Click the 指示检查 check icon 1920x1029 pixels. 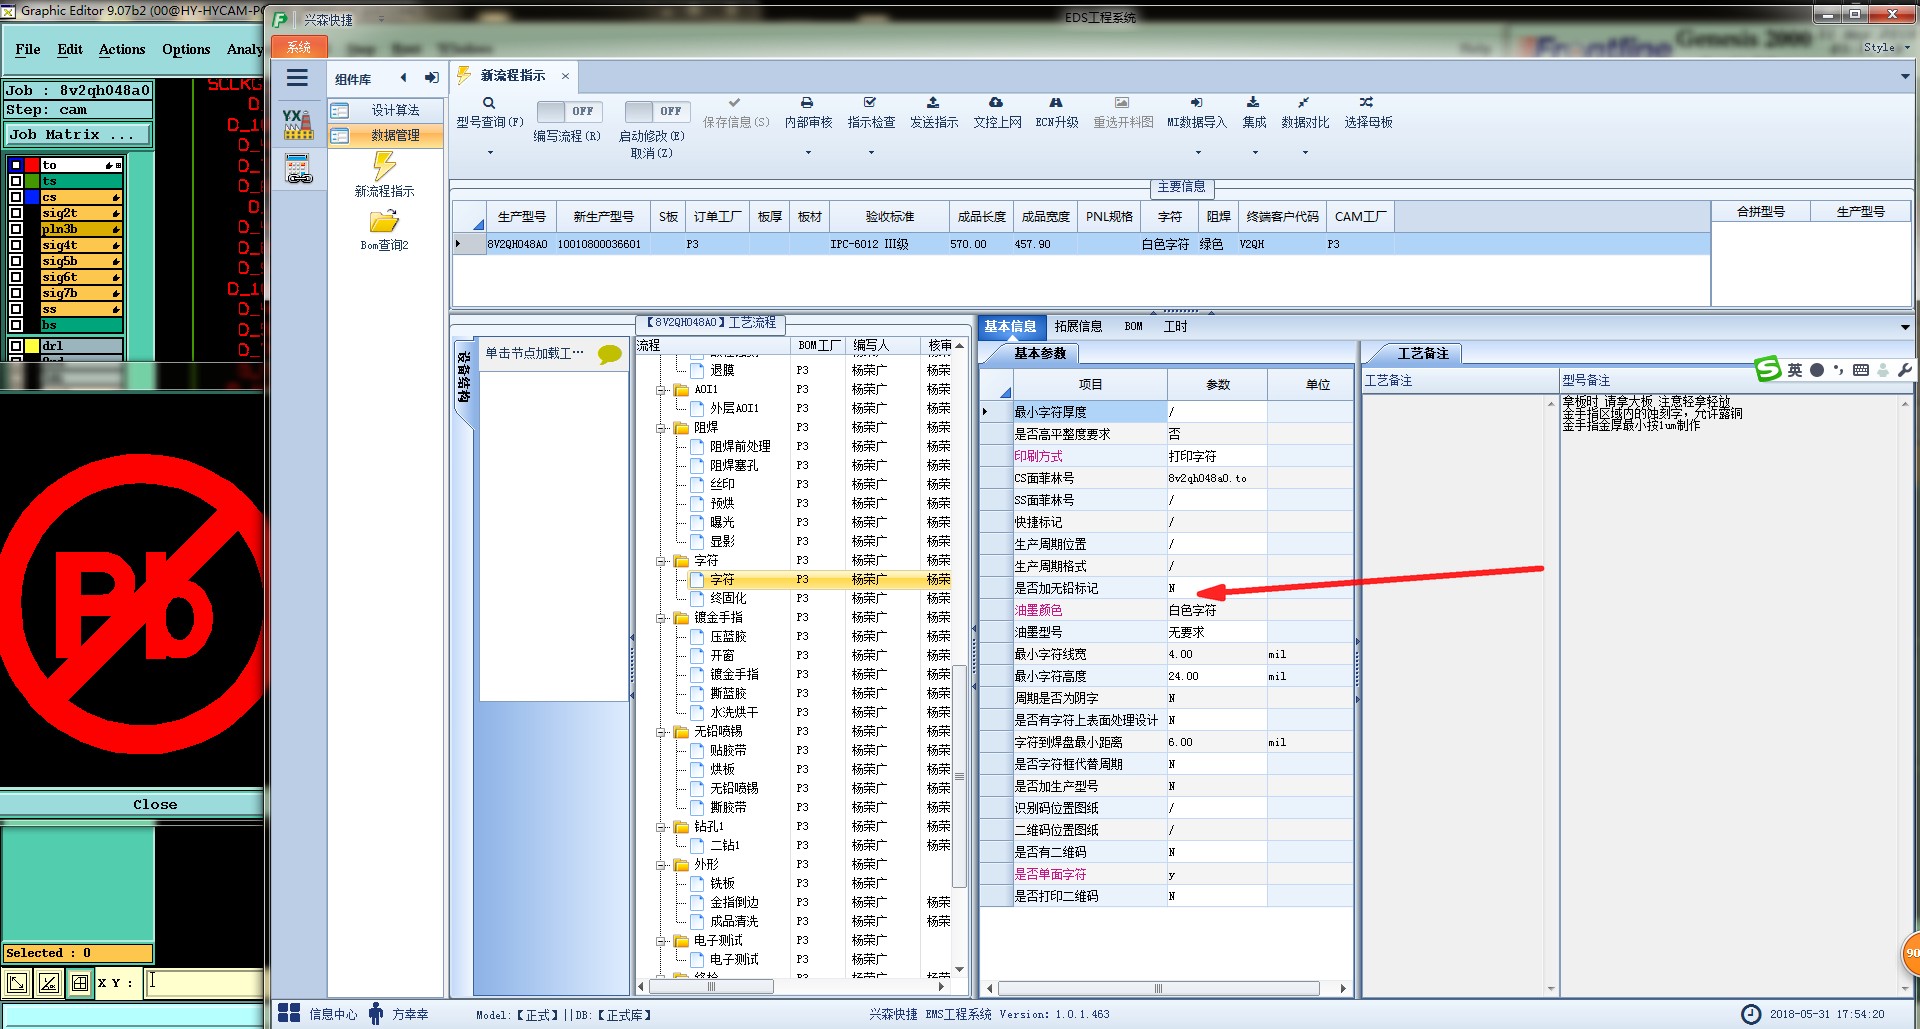click(x=870, y=103)
